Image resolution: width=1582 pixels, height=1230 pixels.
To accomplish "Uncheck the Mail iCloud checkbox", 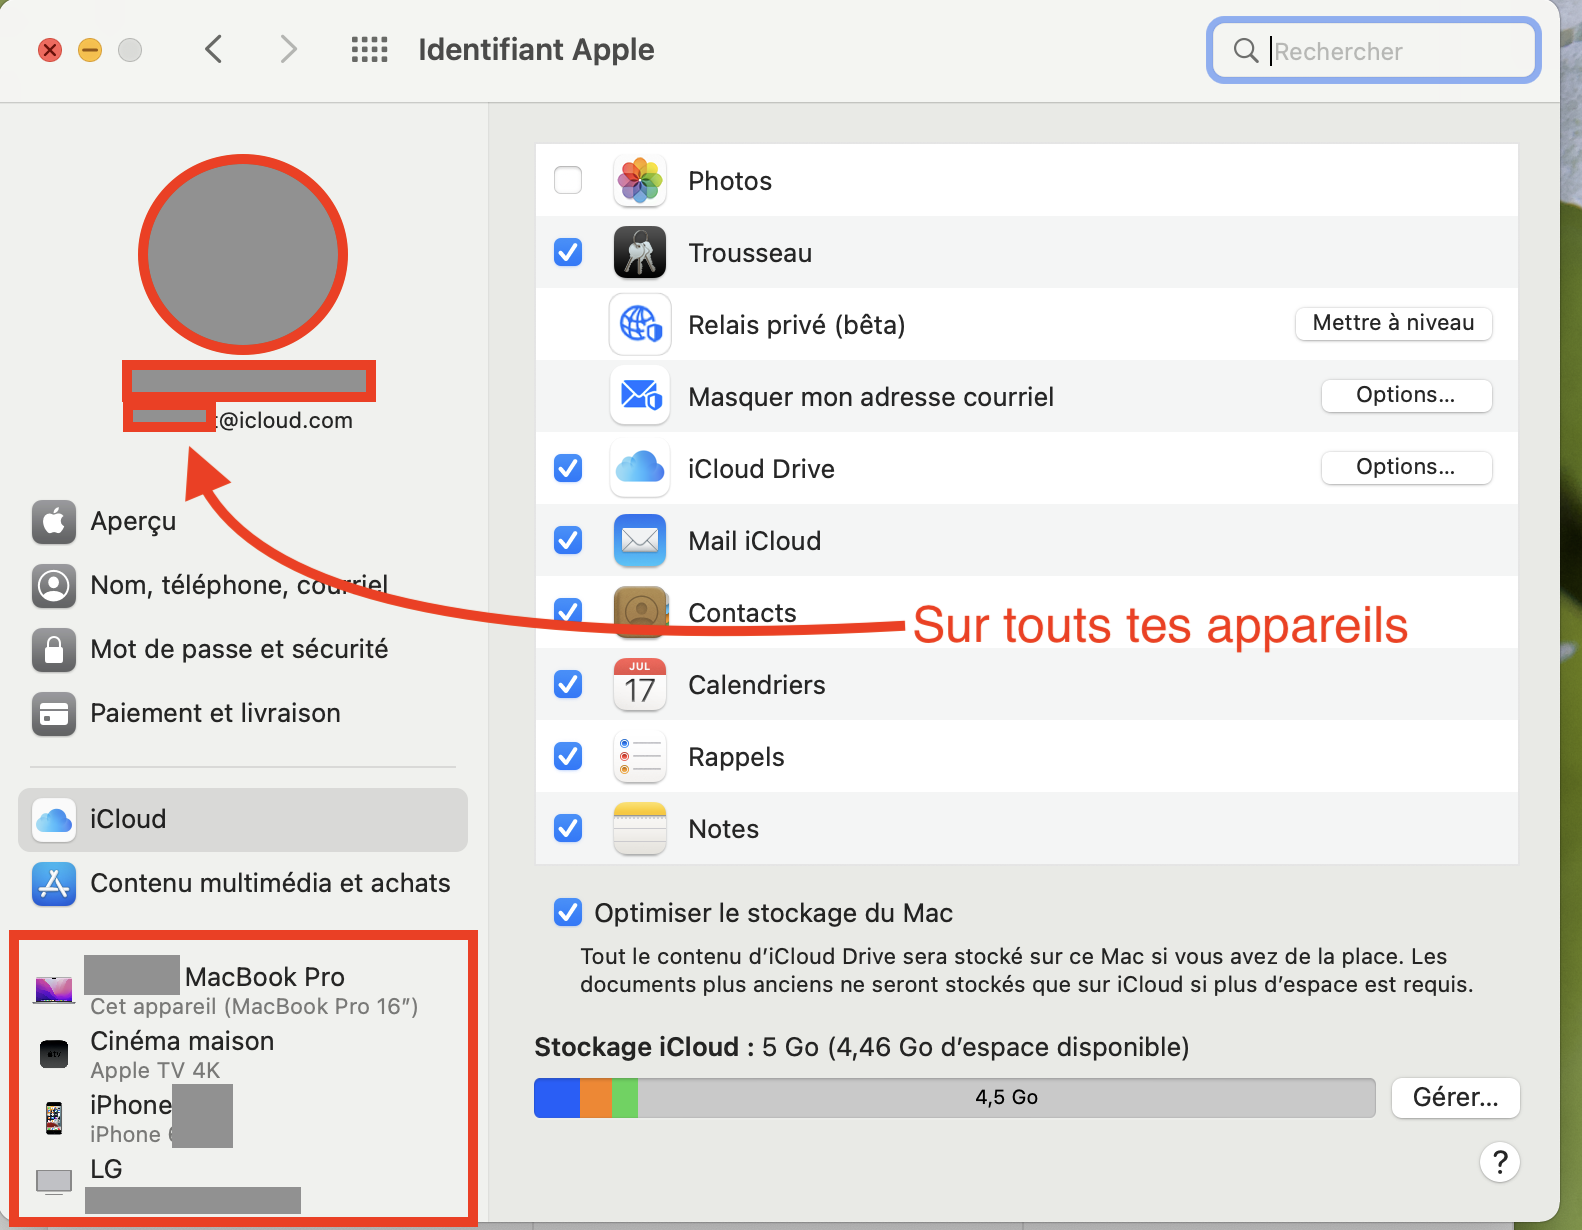I will click(568, 540).
